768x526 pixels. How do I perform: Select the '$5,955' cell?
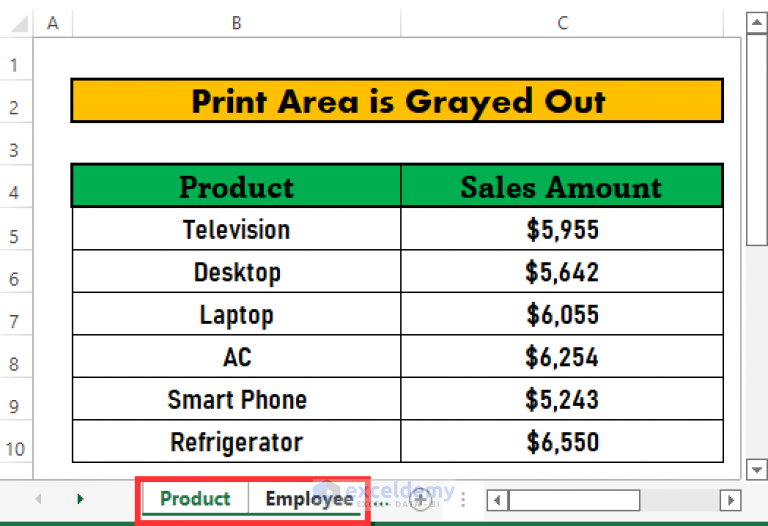(562, 229)
